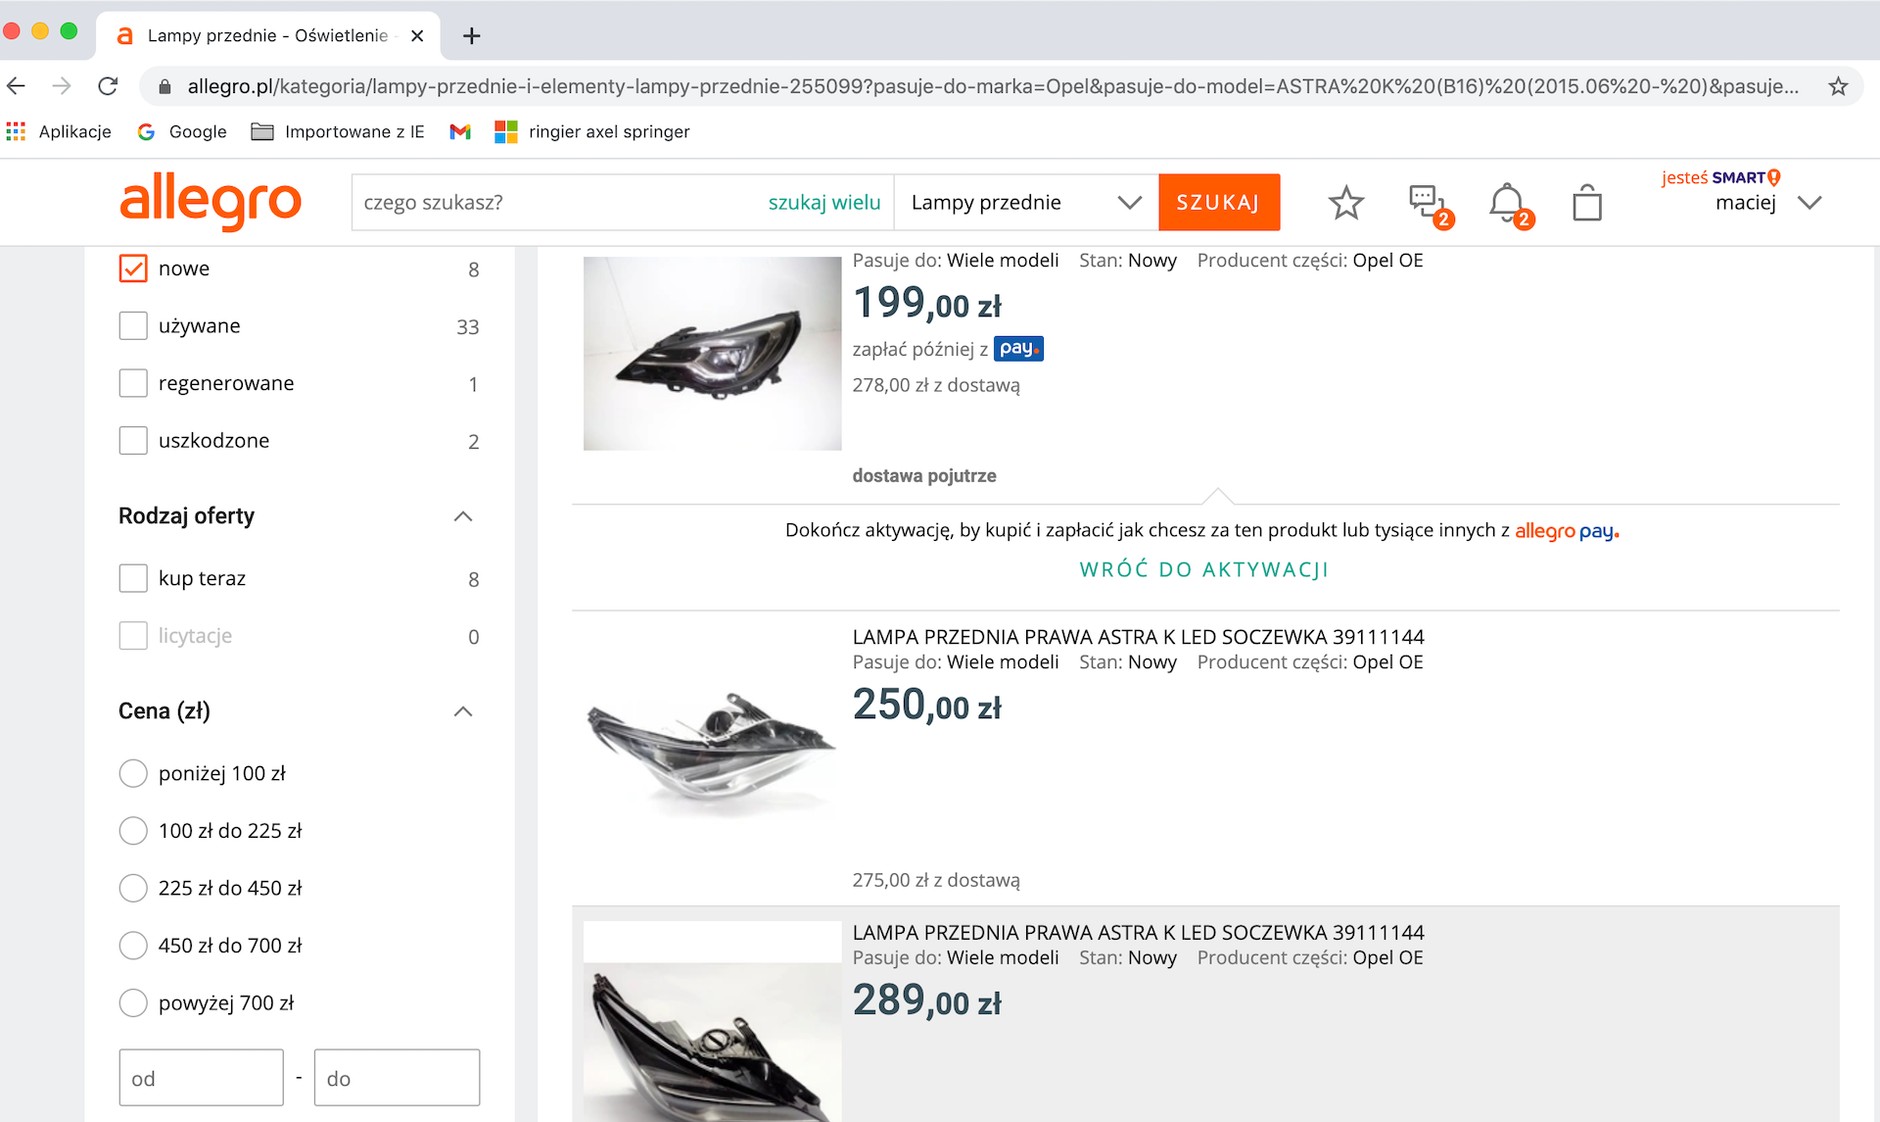Open the shopping cart icon
The height and width of the screenshot is (1122, 1880).
pyautogui.click(x=1588, y=202)
